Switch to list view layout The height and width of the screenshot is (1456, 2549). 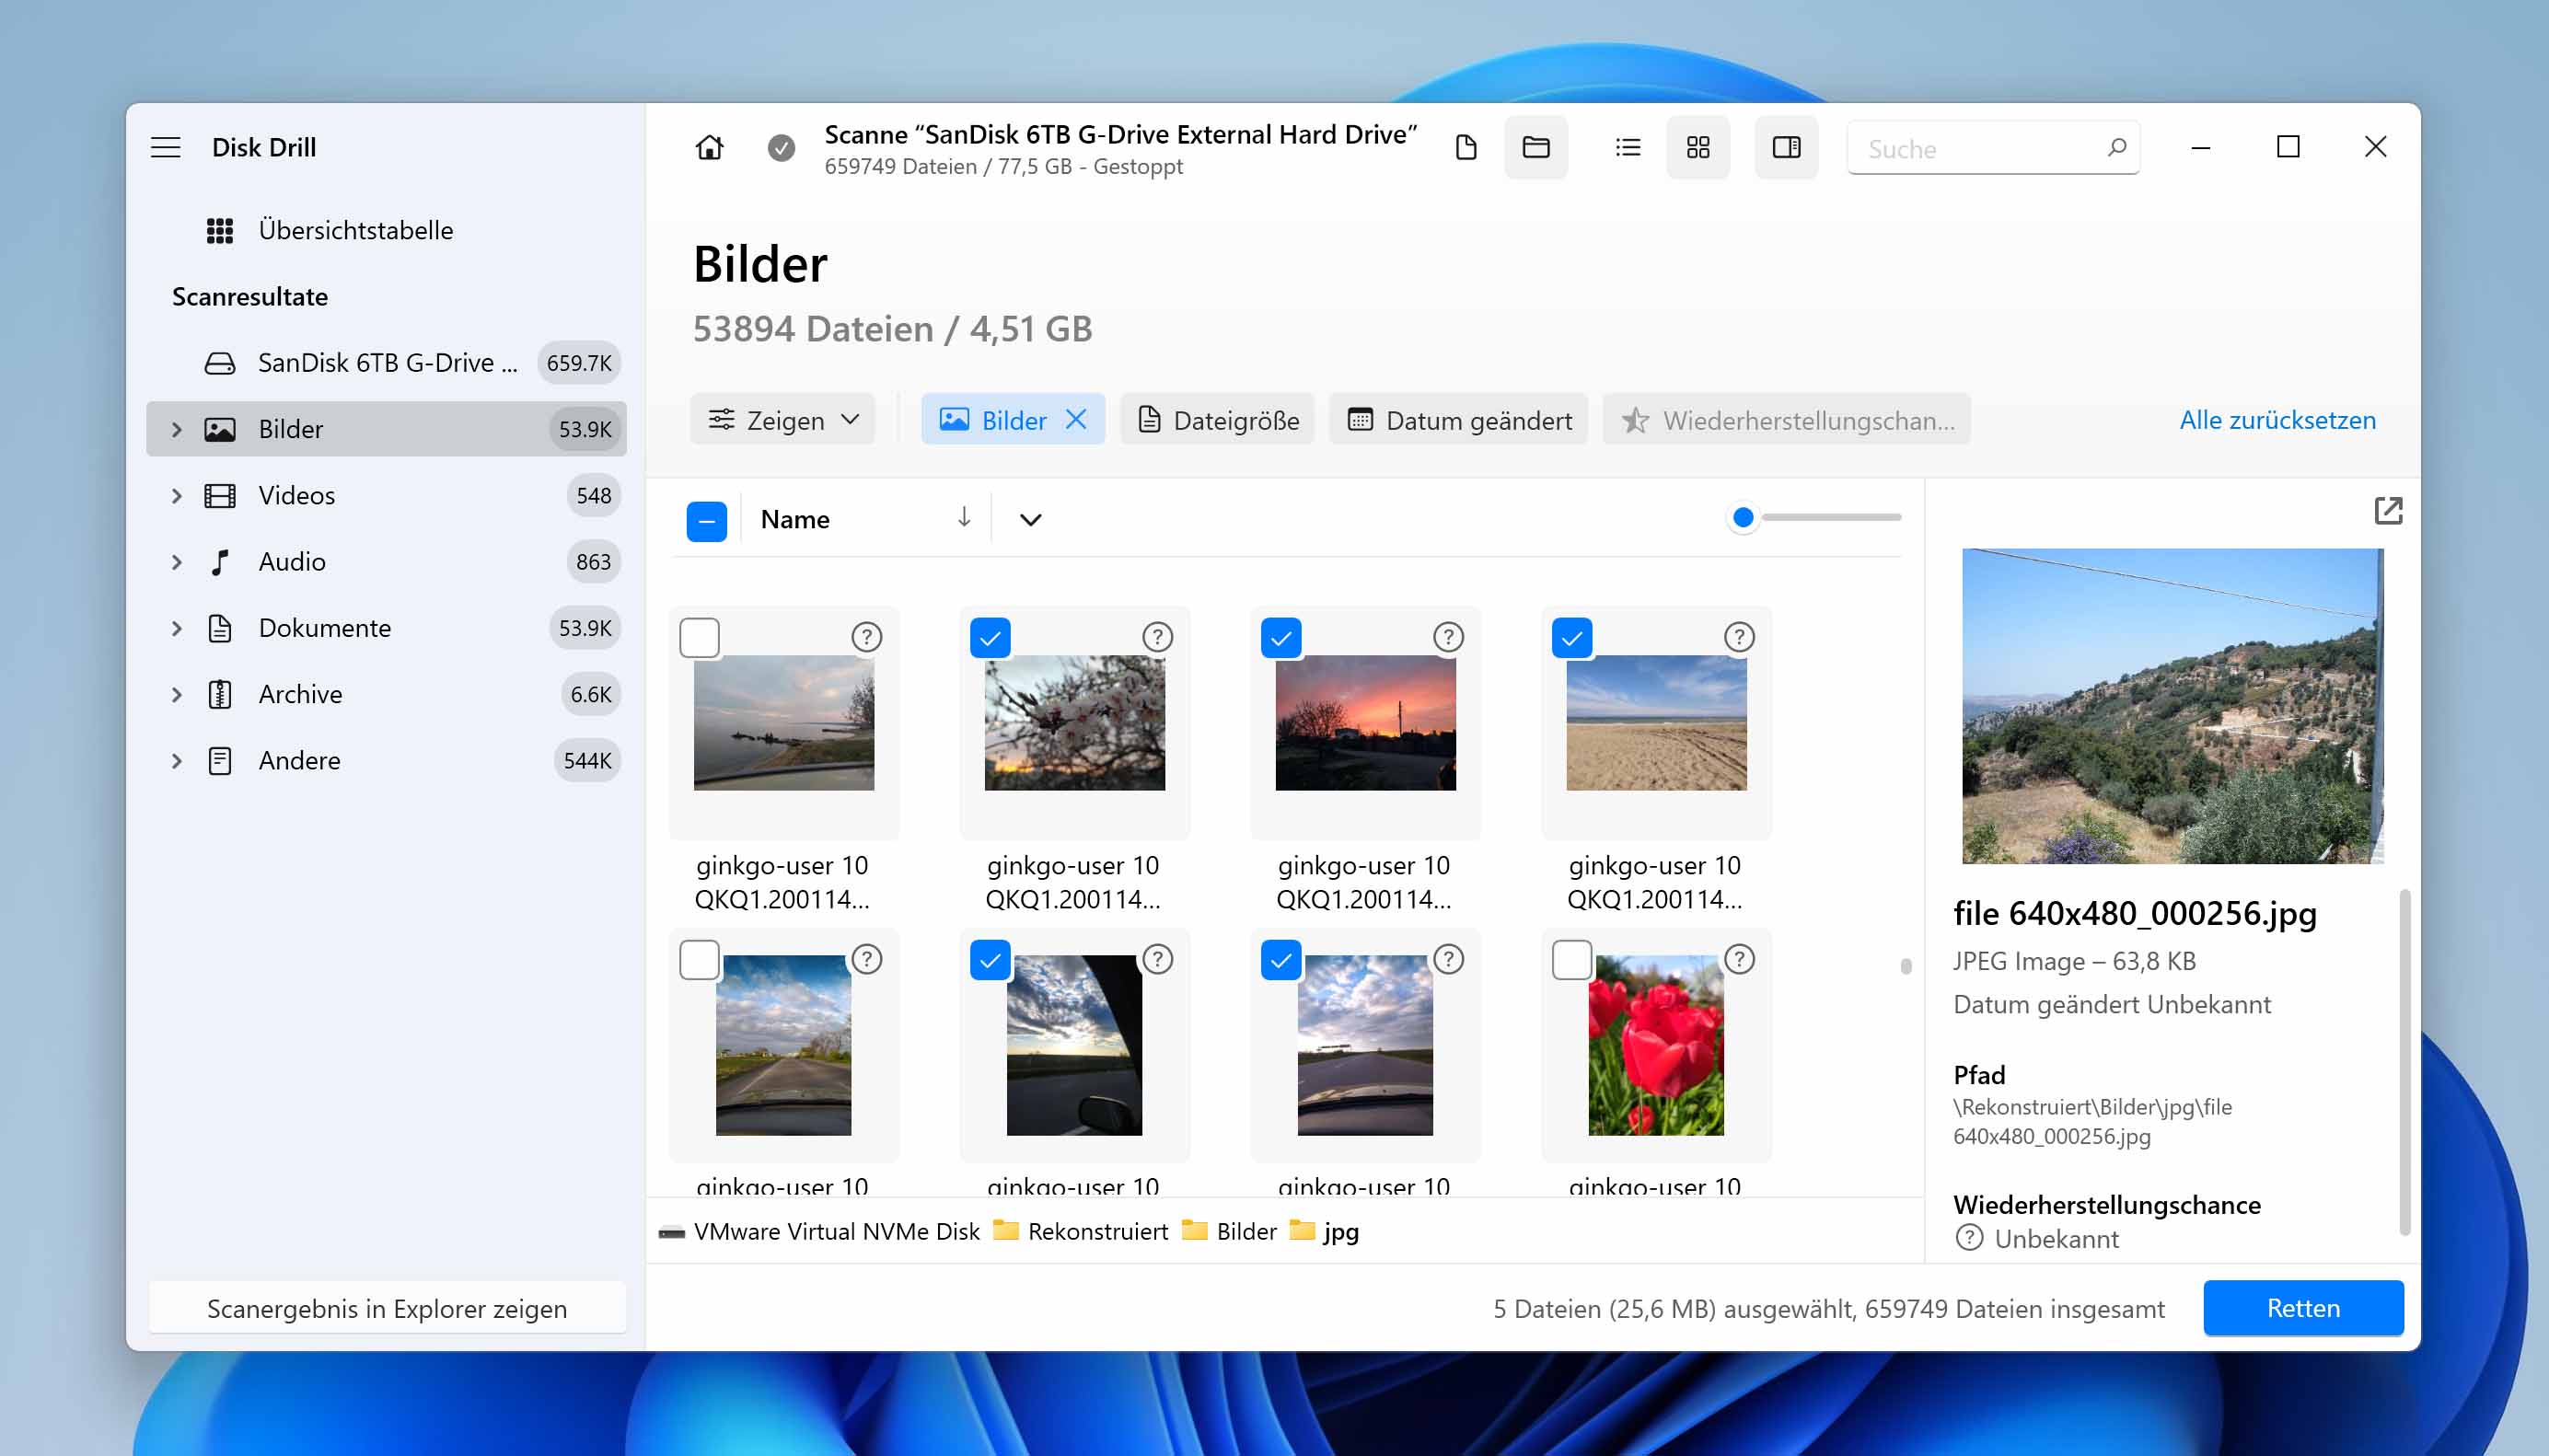[1627, 148]
